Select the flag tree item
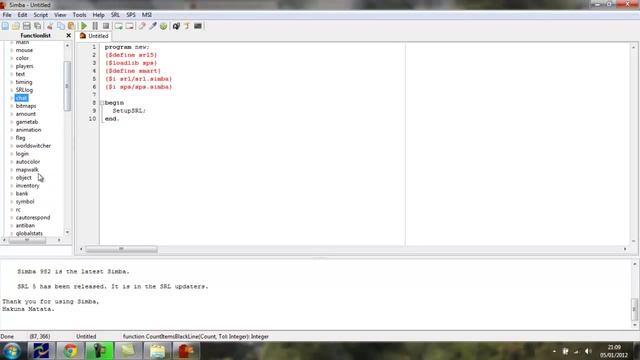The height and width of the screenshot is (360, 640). click(20, 138)
